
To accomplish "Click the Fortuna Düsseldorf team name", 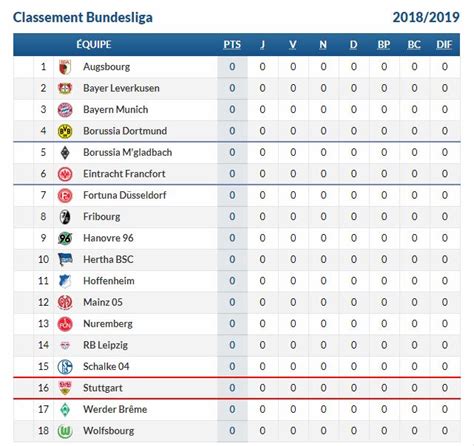I will 125,195.
